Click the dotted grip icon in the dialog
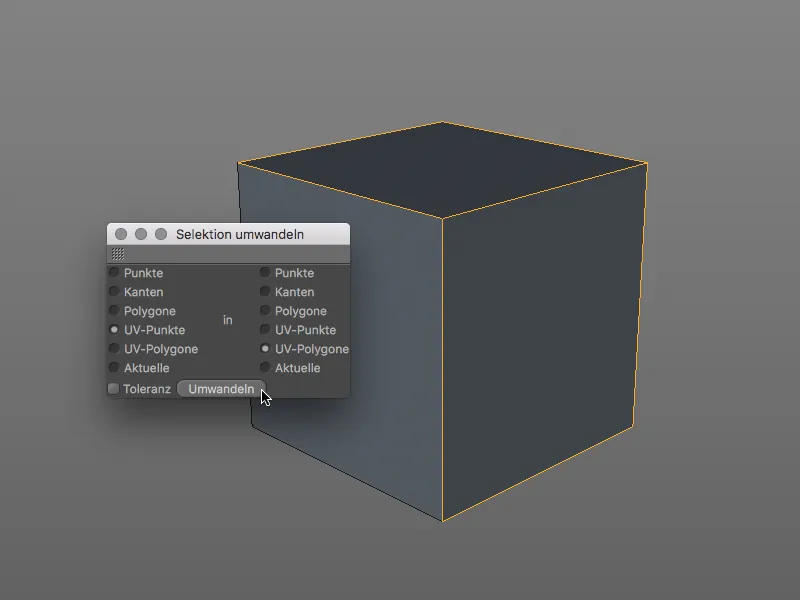The image size is (800, 600). pos(118,254)
